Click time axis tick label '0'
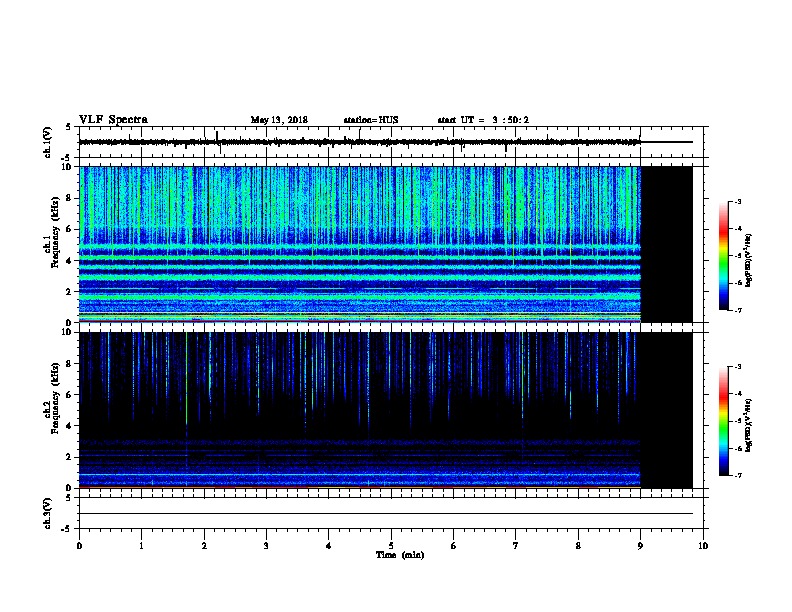 [x=79, y=545]
